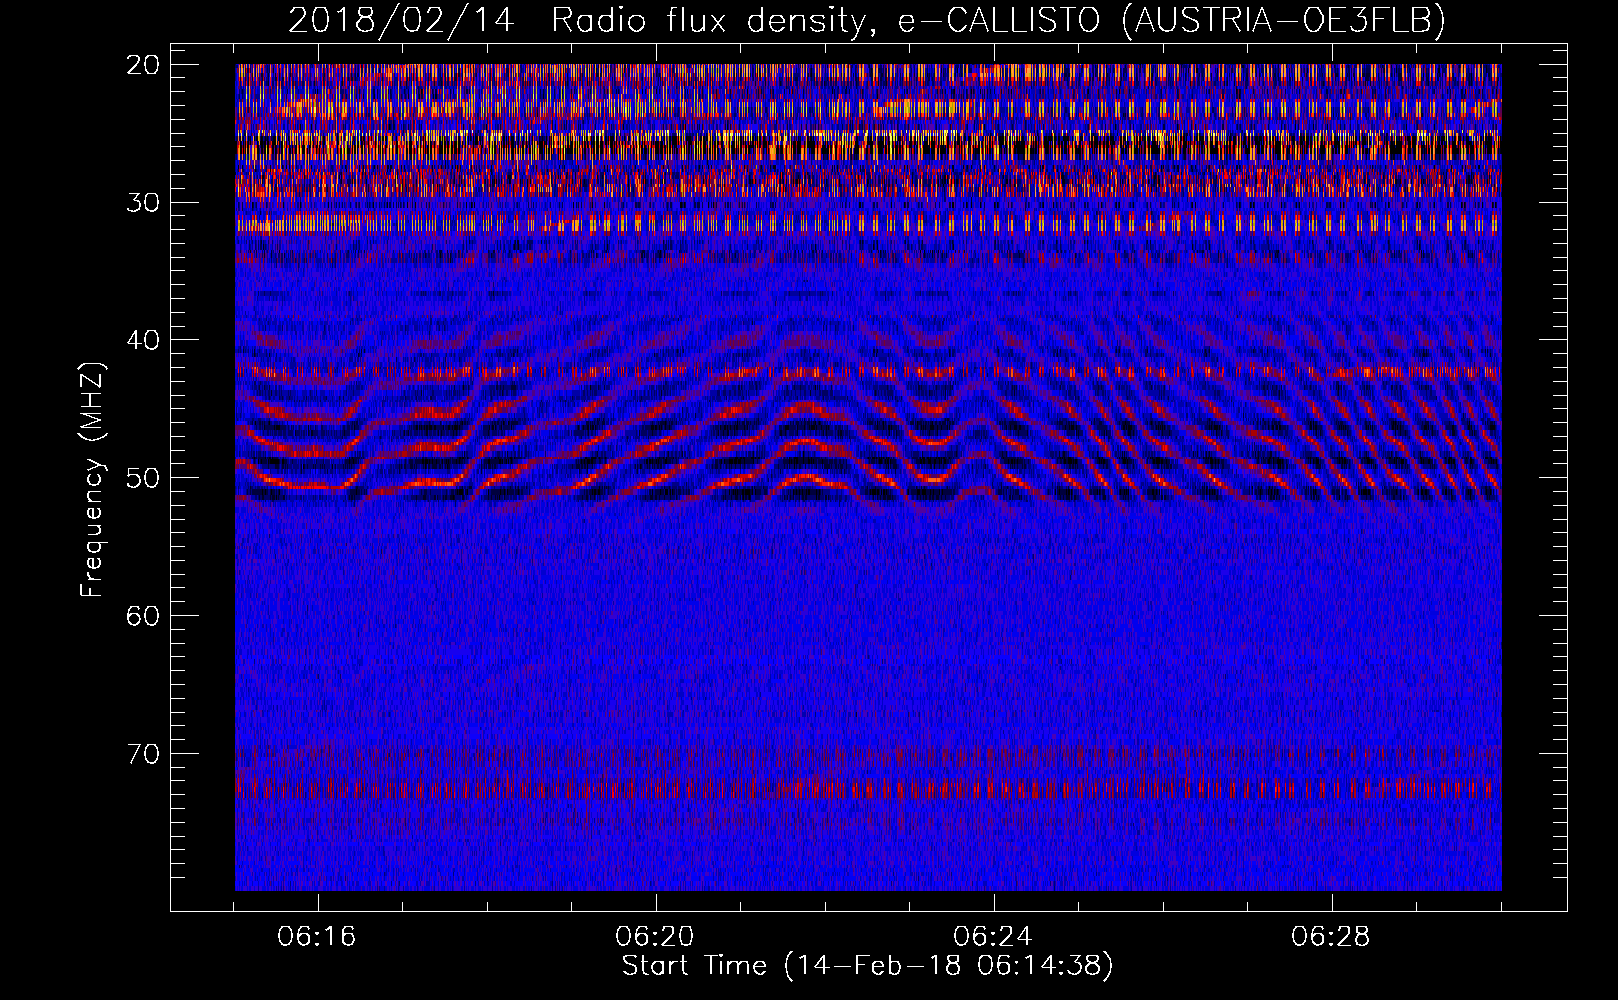Click the 30 MHz frequency tick label
This screenshot has width=1618, height=1000.
click(144, 203)
